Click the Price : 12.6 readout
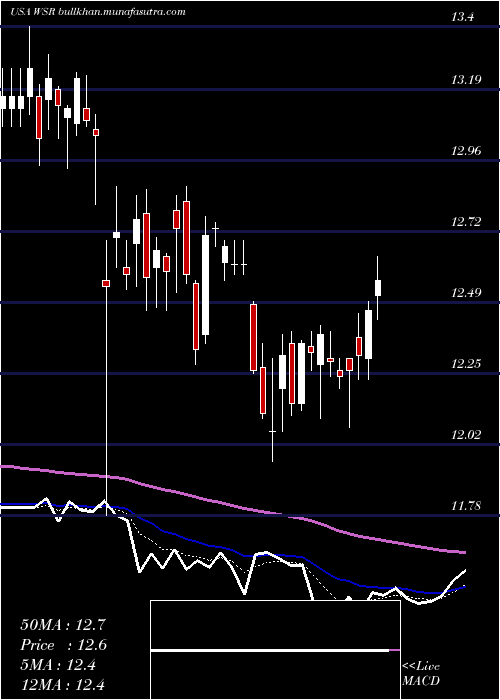Image resolution: width=500 pixels, height=700 pixels. coord(63,645)
